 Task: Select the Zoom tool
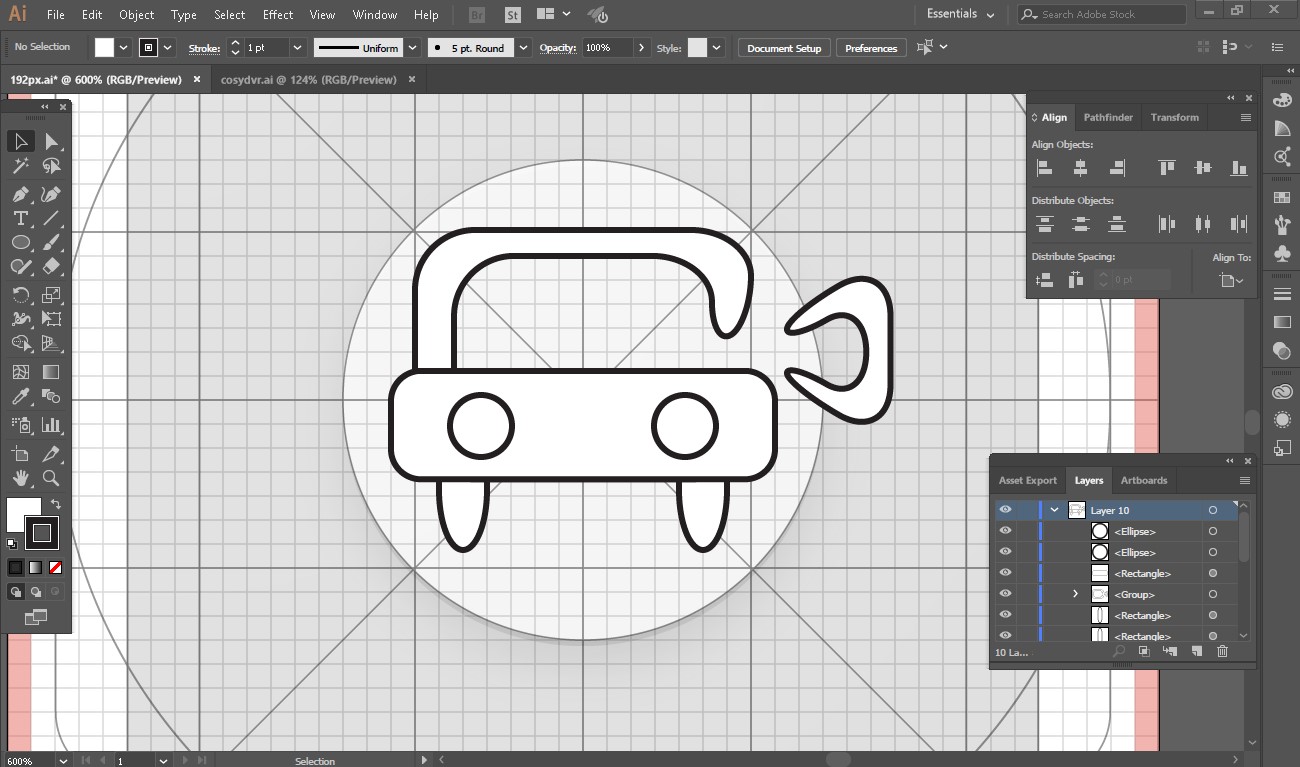(x=52, y=478)
